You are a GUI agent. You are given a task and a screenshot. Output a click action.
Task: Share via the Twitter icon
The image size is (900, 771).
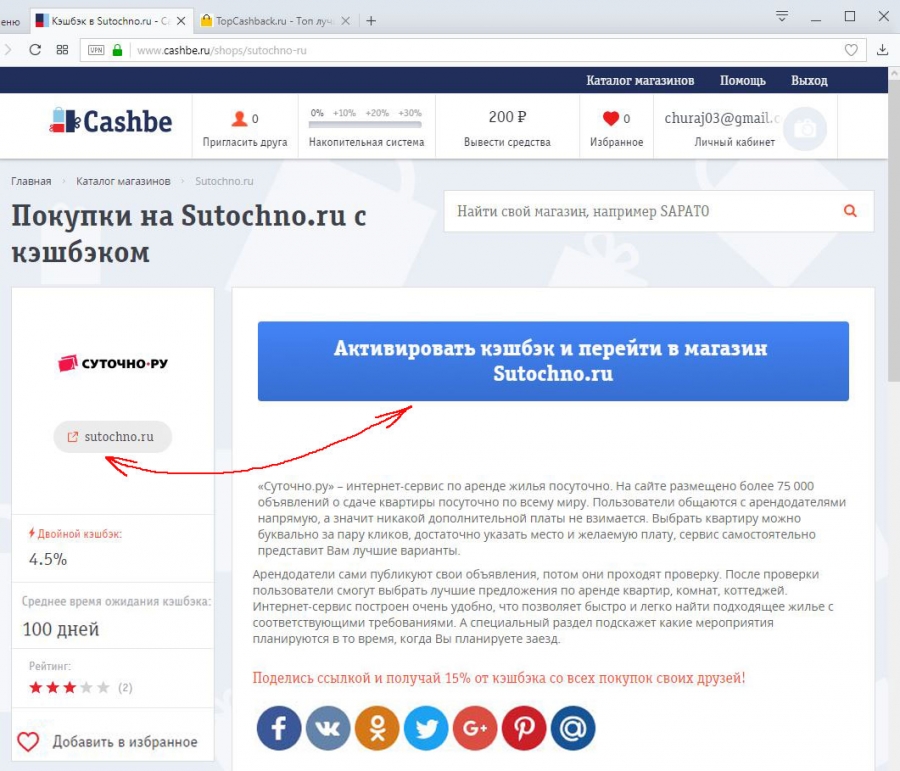click(426, 728)
